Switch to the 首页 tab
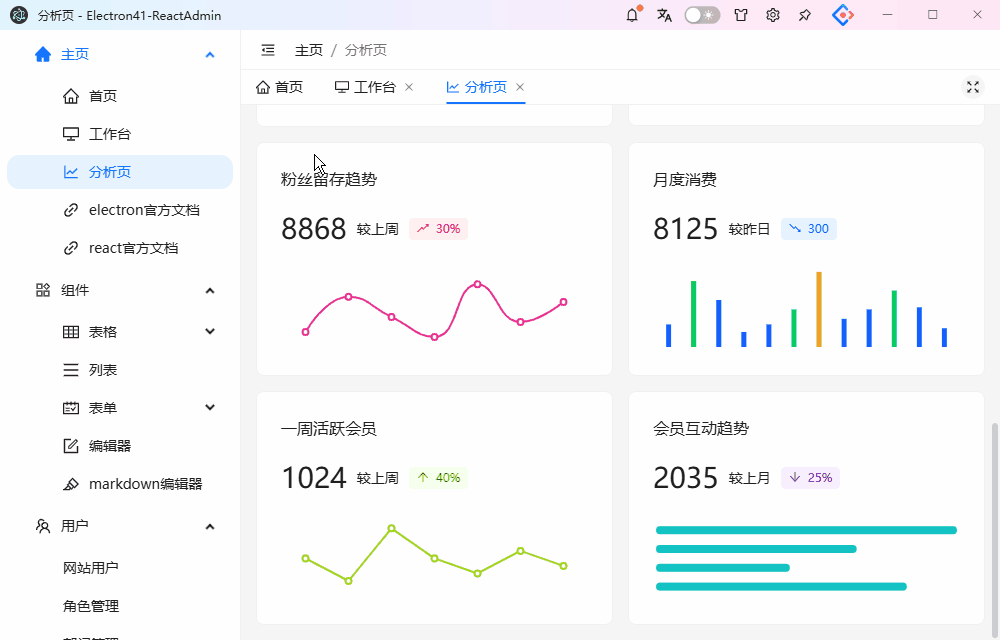 click(x=279, y=87)
